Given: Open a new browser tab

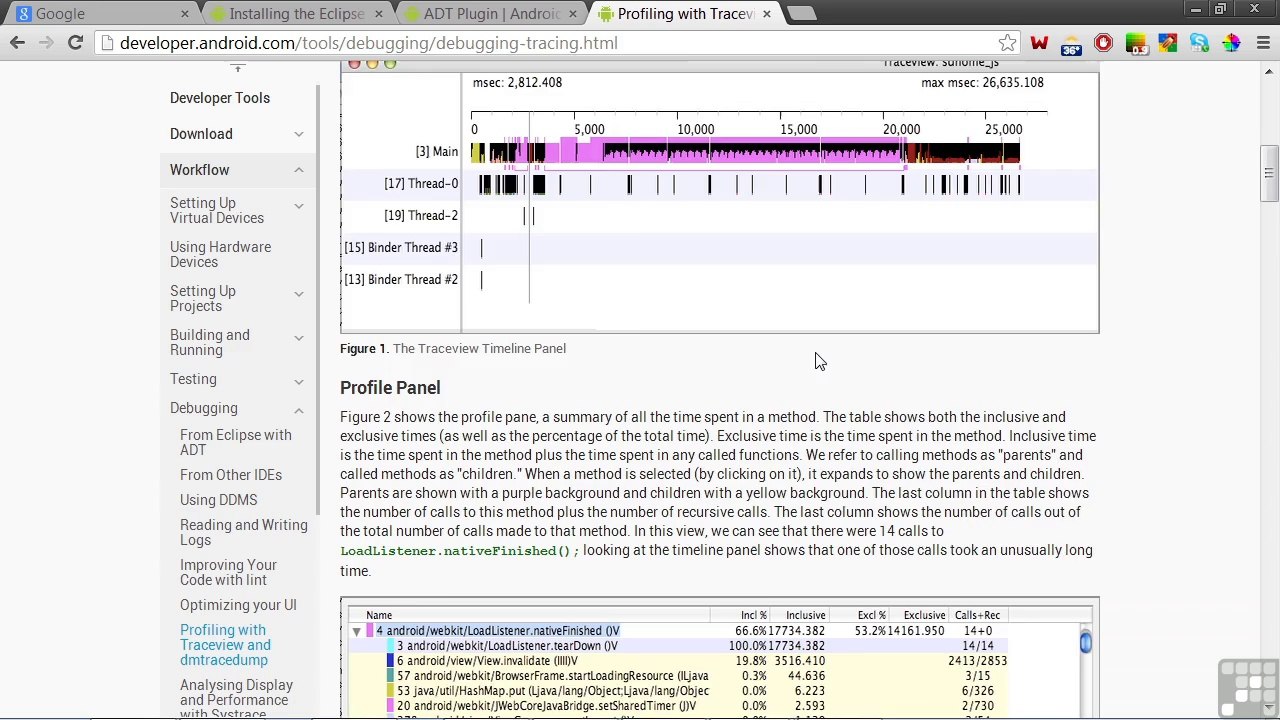Looking at the screenshot, I should (x=802, y=14).
